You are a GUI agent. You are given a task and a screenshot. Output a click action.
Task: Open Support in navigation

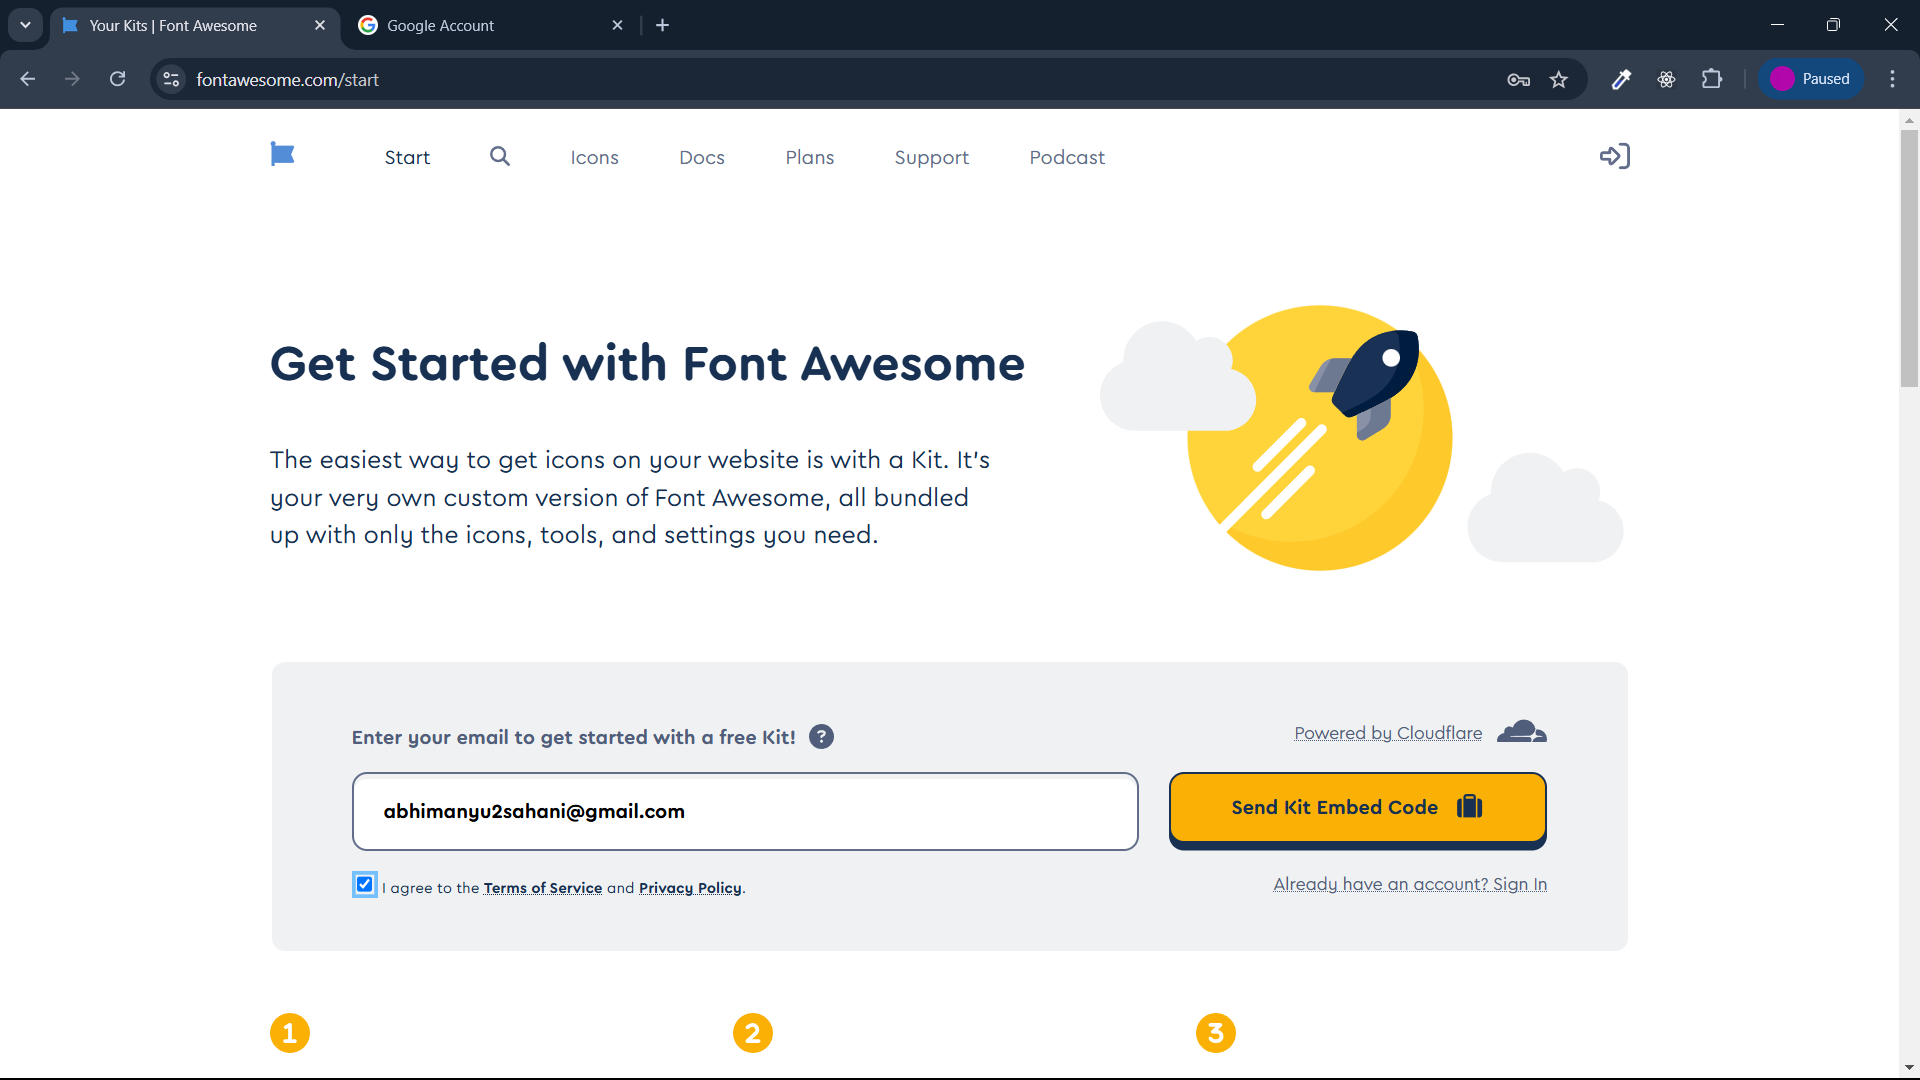tap(931, 157)
